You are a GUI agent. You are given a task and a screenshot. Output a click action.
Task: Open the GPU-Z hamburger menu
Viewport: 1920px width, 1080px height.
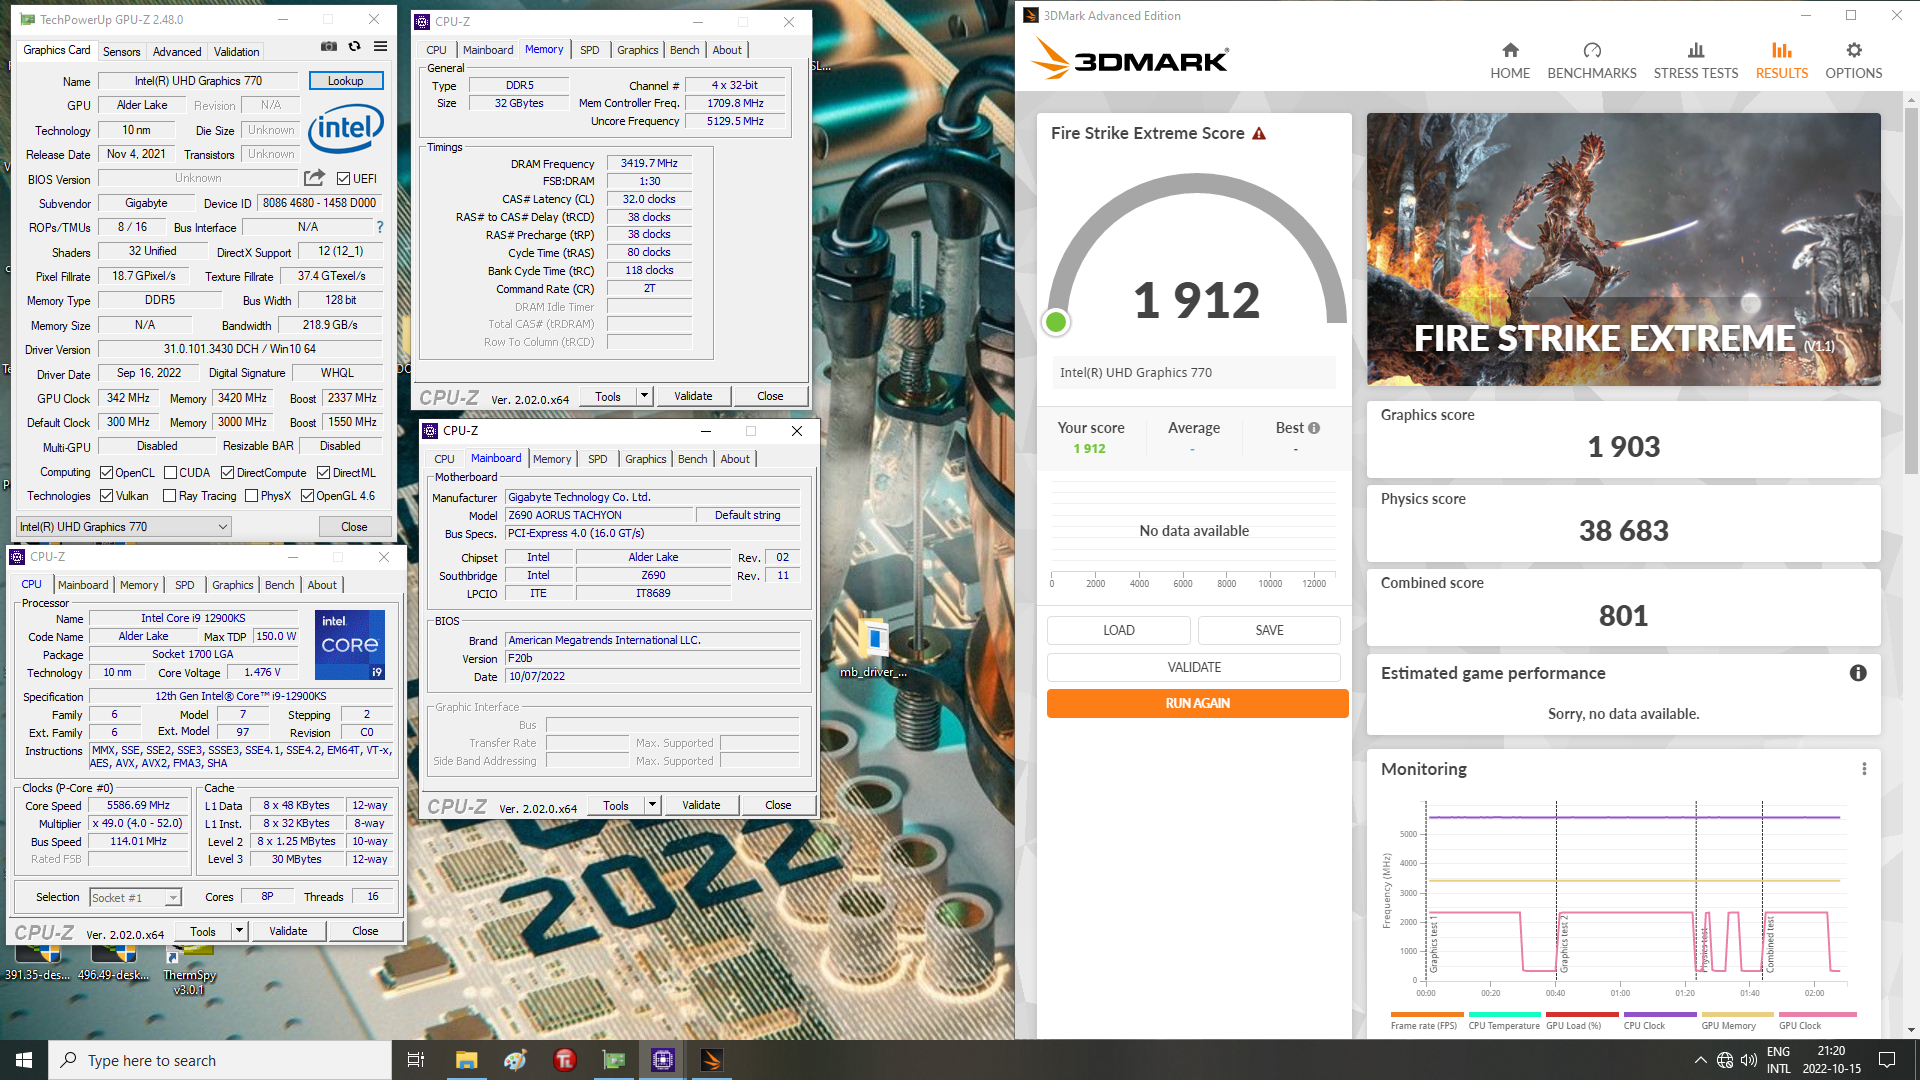(380, 46)
